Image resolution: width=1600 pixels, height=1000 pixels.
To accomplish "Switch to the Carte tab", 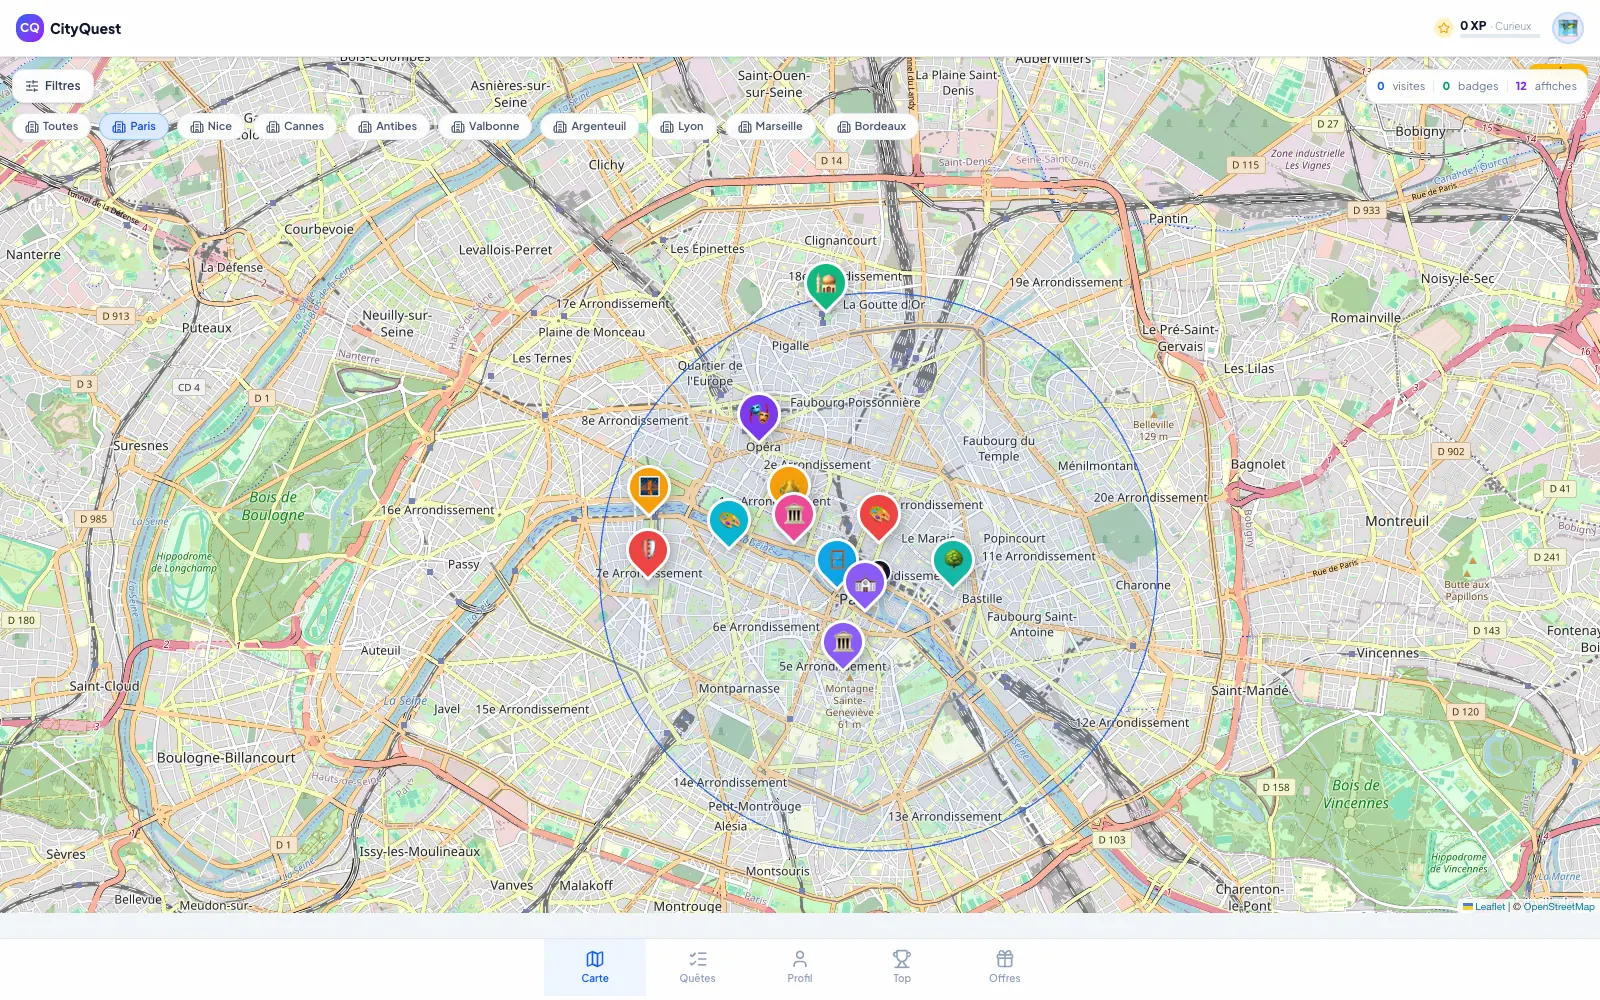I will 595,967.
